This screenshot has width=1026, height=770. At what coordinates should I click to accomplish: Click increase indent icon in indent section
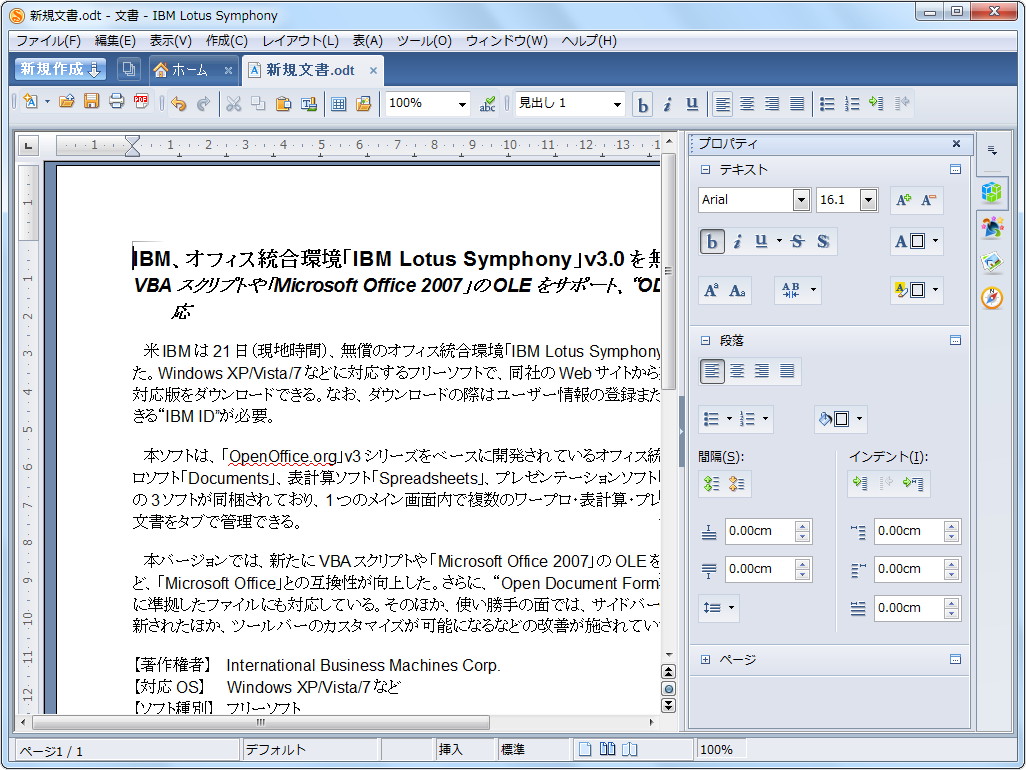[860, 483]
